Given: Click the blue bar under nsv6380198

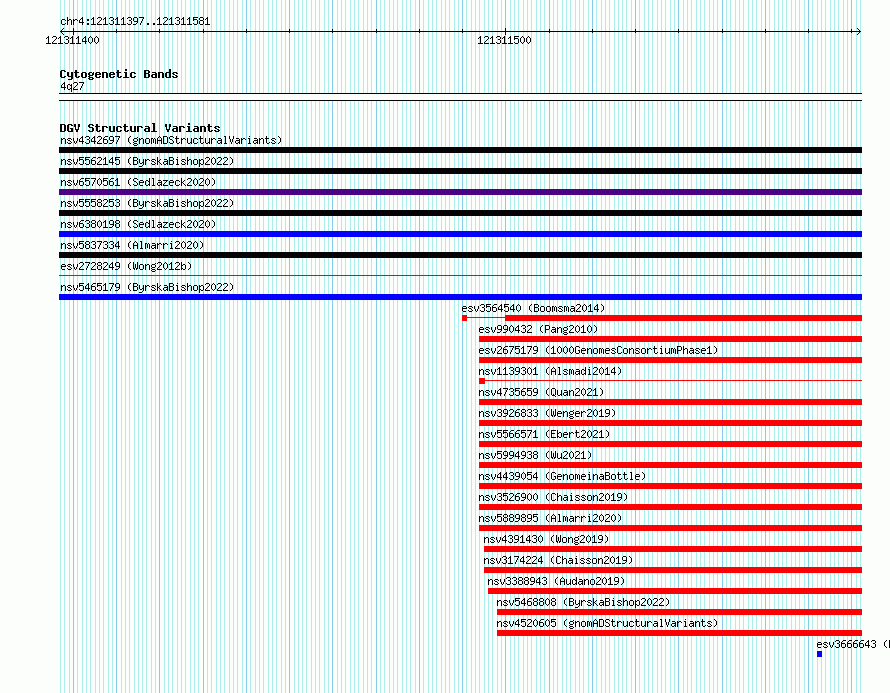Looking at the screenshot, I should pos(460,234).
